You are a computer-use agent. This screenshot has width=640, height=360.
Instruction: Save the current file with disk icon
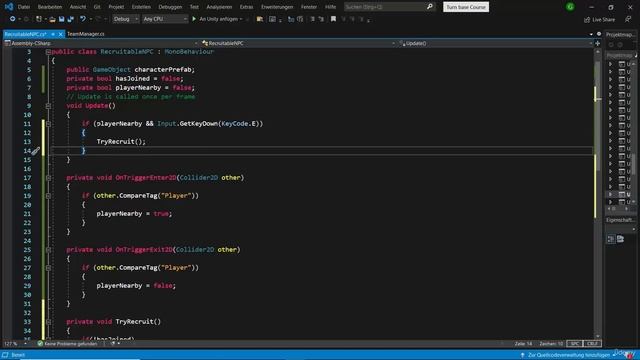(62, 19)
